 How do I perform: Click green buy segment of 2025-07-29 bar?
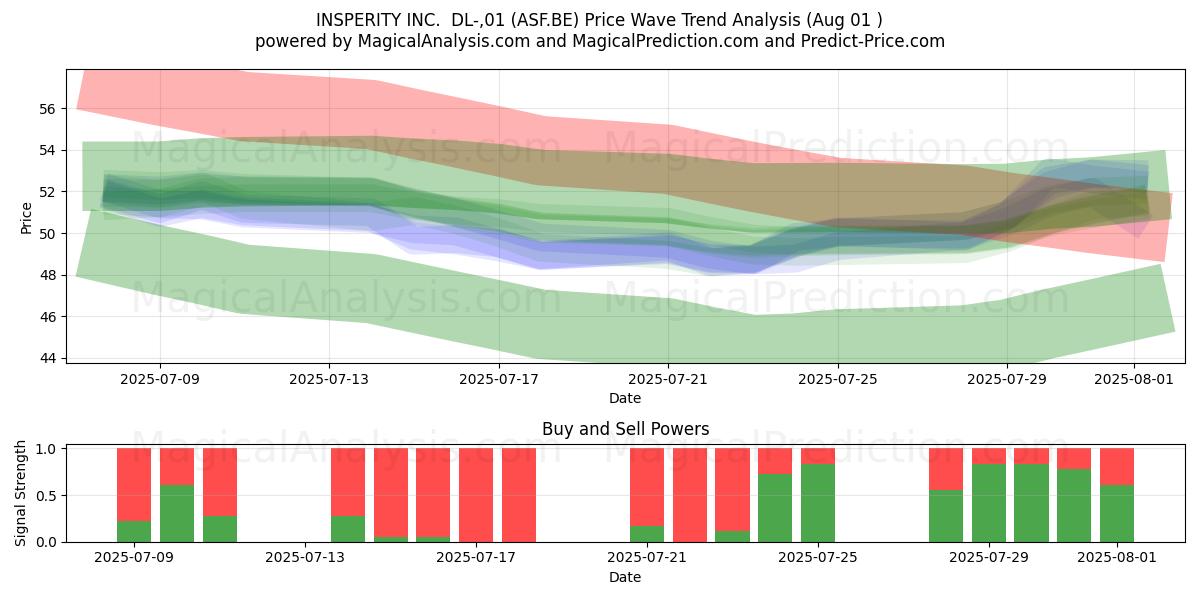989,503
